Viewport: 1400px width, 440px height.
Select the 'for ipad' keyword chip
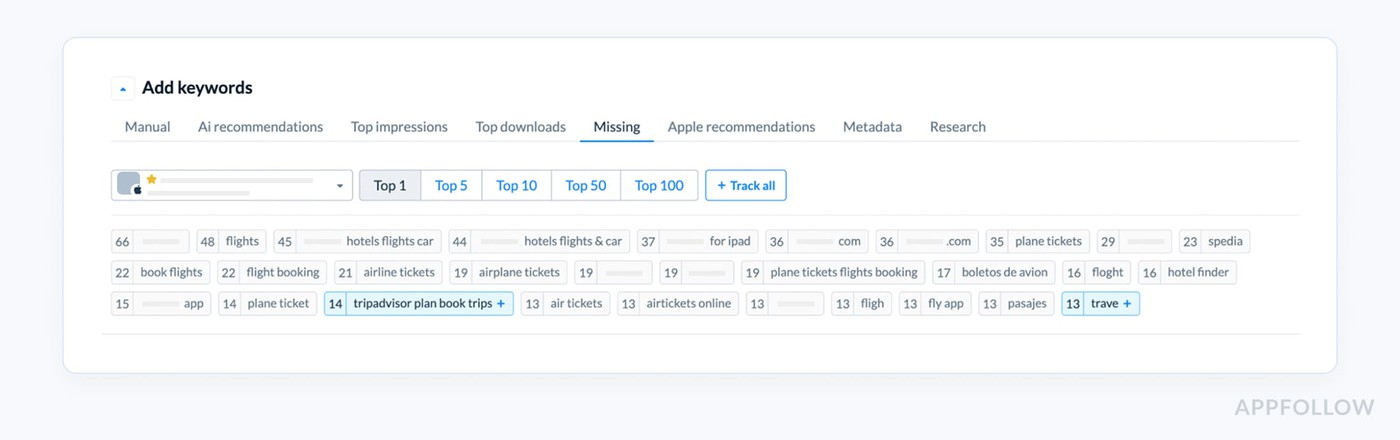[x=698, y=241]
